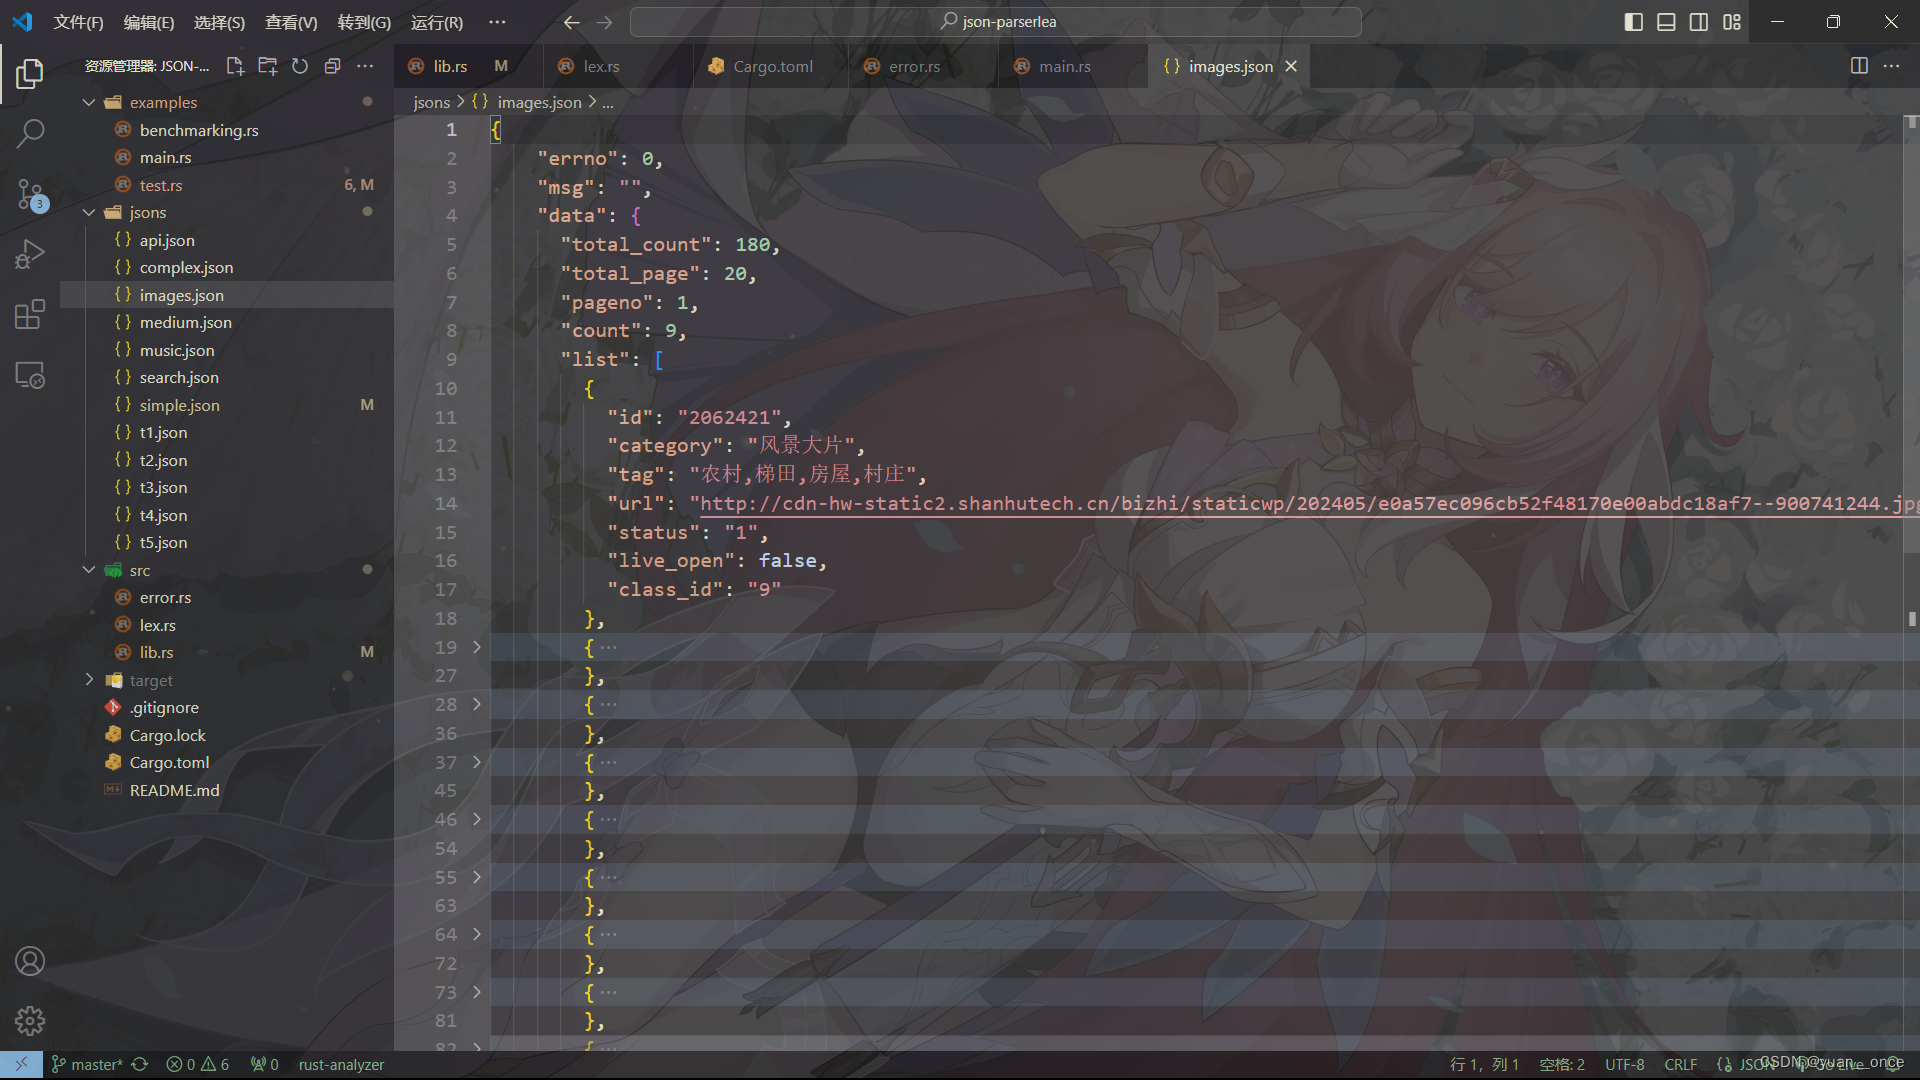Close the images.json tab
Image resolution: width=1920 pixels, height=1080 pixels.
pyautogui.click(x=1291, y=66)
